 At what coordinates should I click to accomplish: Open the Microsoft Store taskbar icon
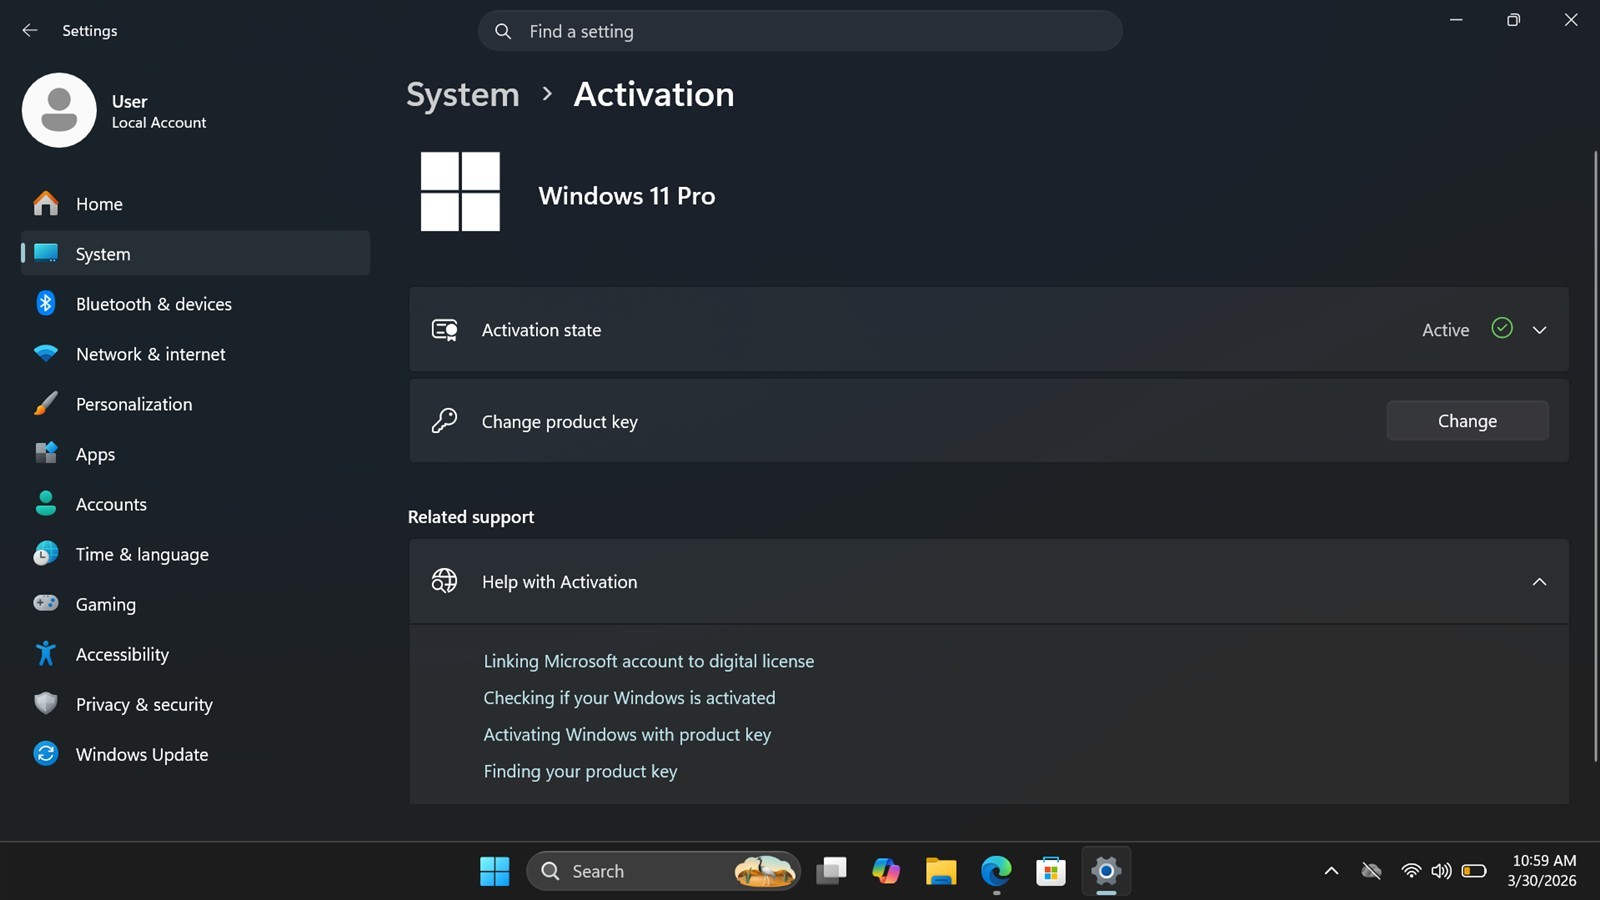point(1050,871)
